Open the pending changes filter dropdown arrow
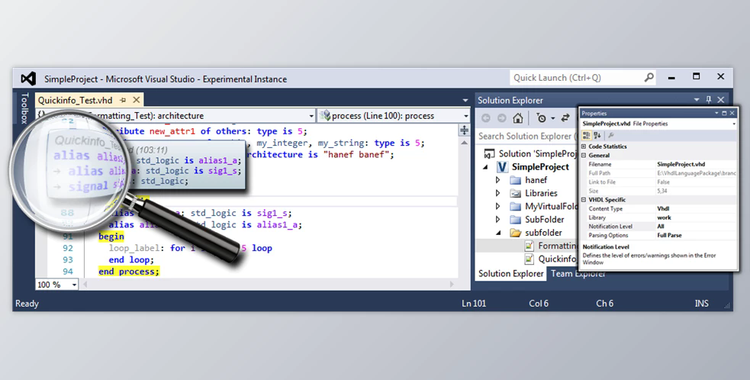The height and width of the screenshot is (380, 750). click(552, 119)
